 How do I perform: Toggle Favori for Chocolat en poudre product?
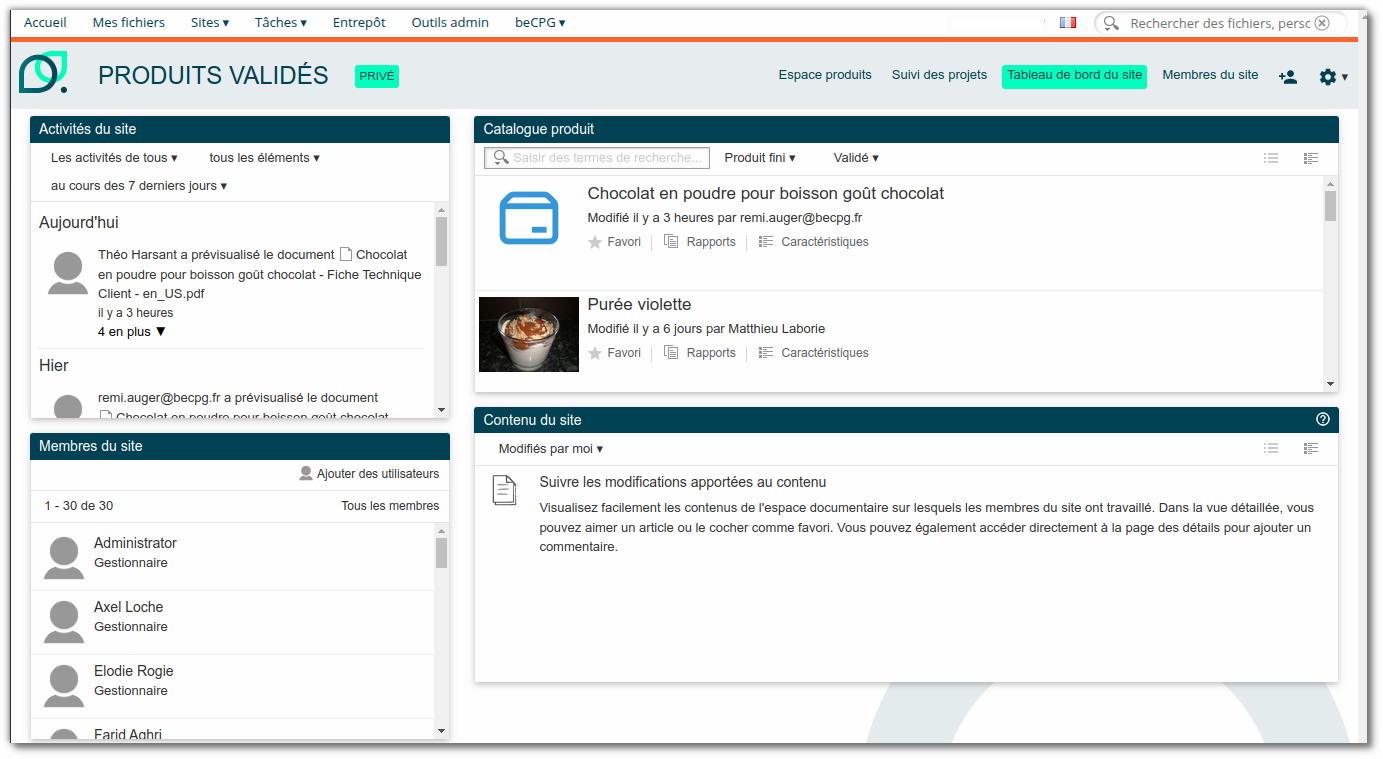coord(614,241)
